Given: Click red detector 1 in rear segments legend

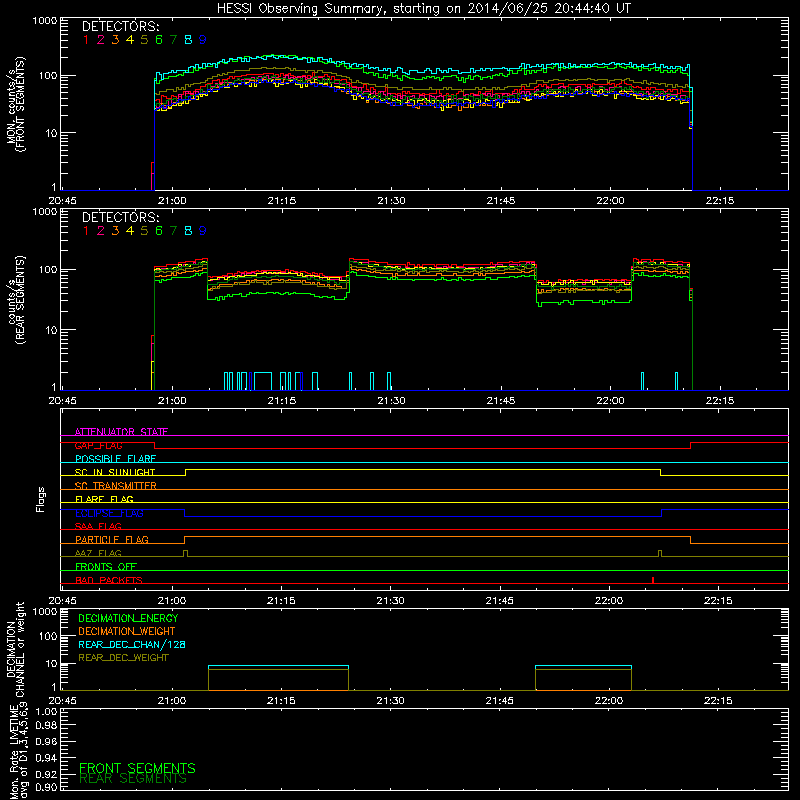Looking at the screenshot, I should pos(86,231).
